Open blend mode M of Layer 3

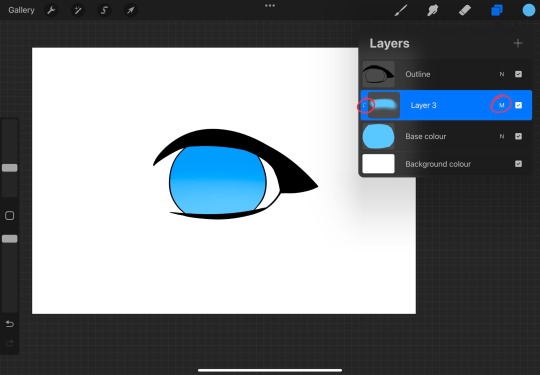501,105
